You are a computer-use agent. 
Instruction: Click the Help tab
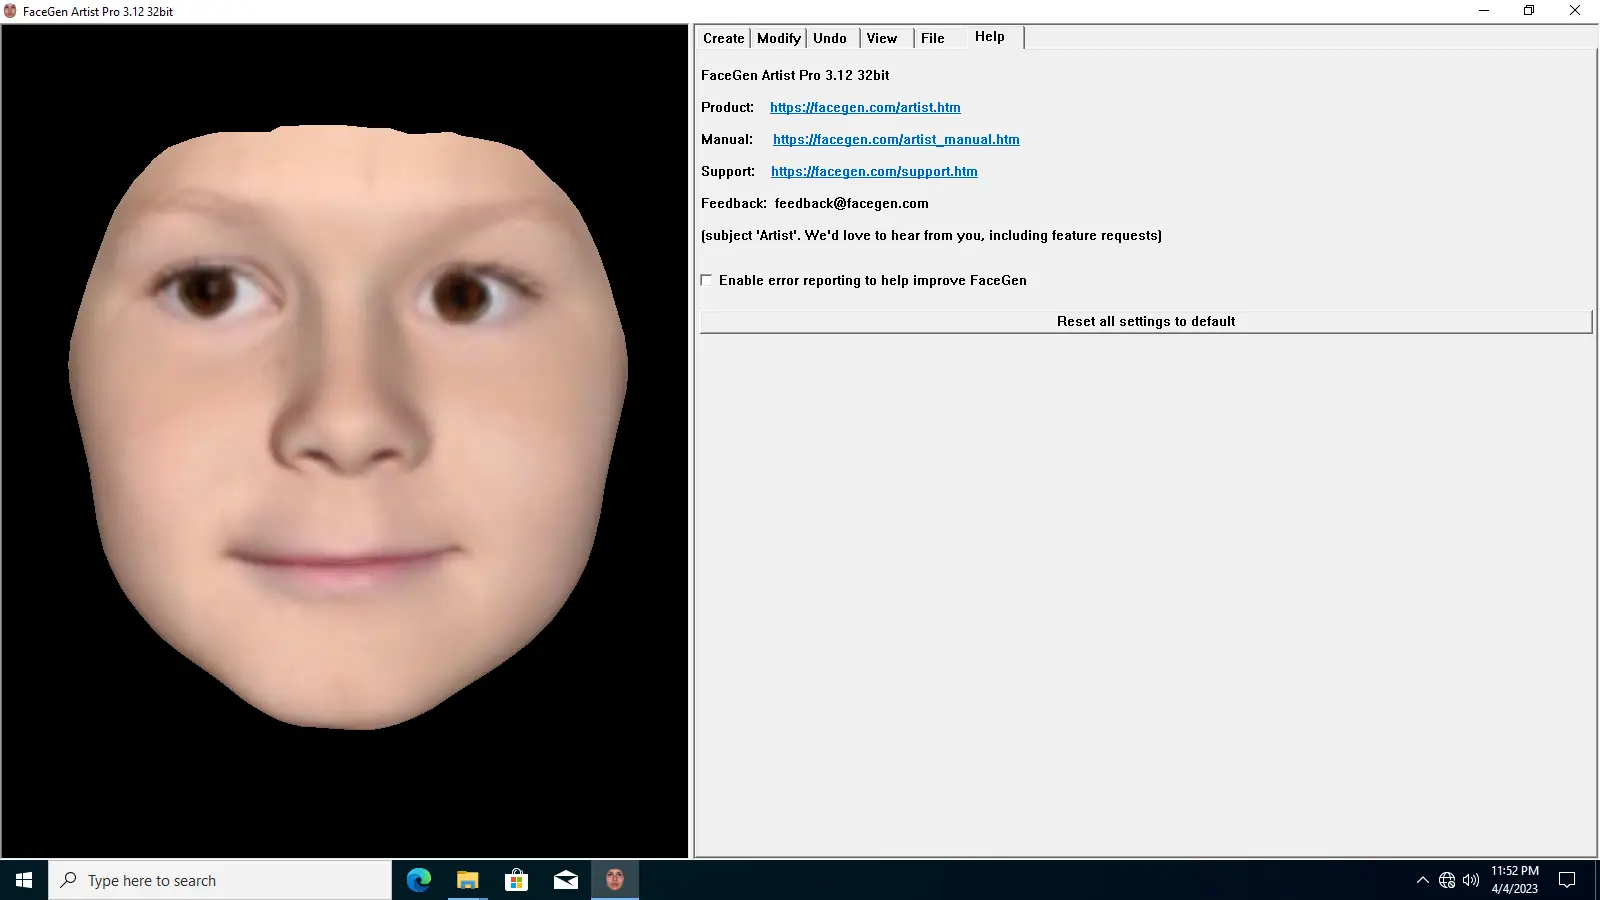[989, 37]
